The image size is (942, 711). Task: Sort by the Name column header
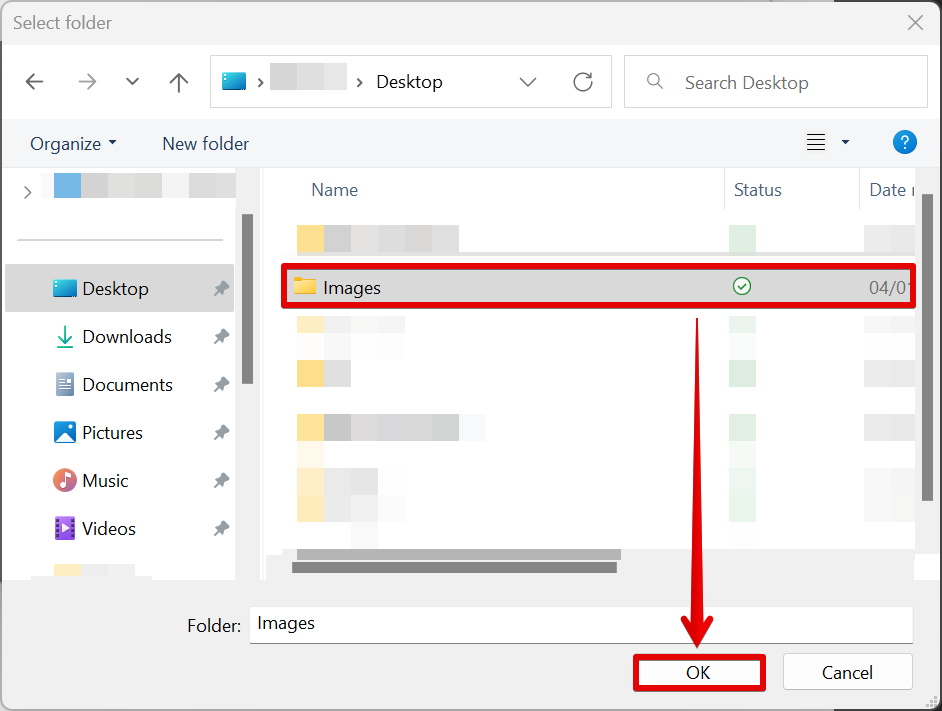335,190
